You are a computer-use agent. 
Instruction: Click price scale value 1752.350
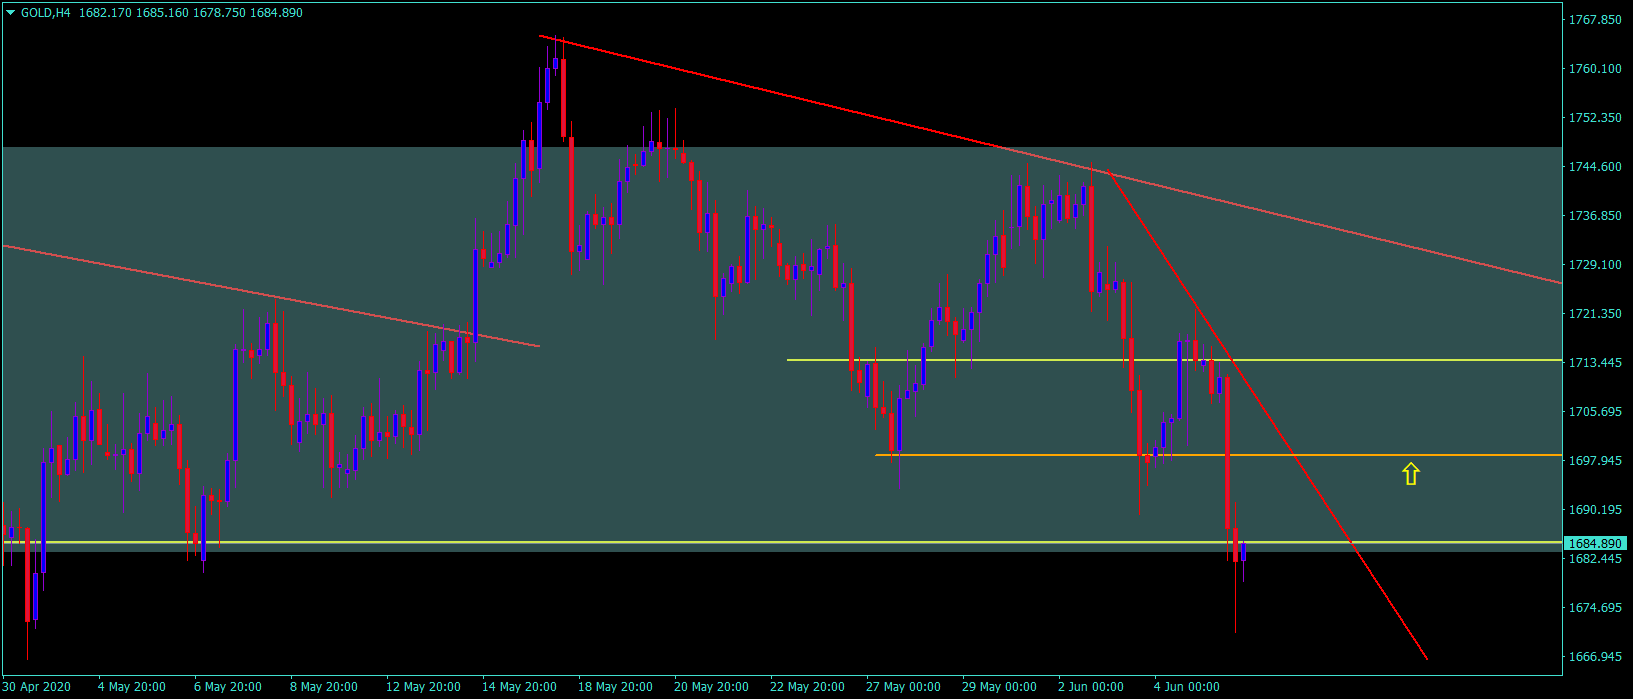click(x=1594, y=118)
